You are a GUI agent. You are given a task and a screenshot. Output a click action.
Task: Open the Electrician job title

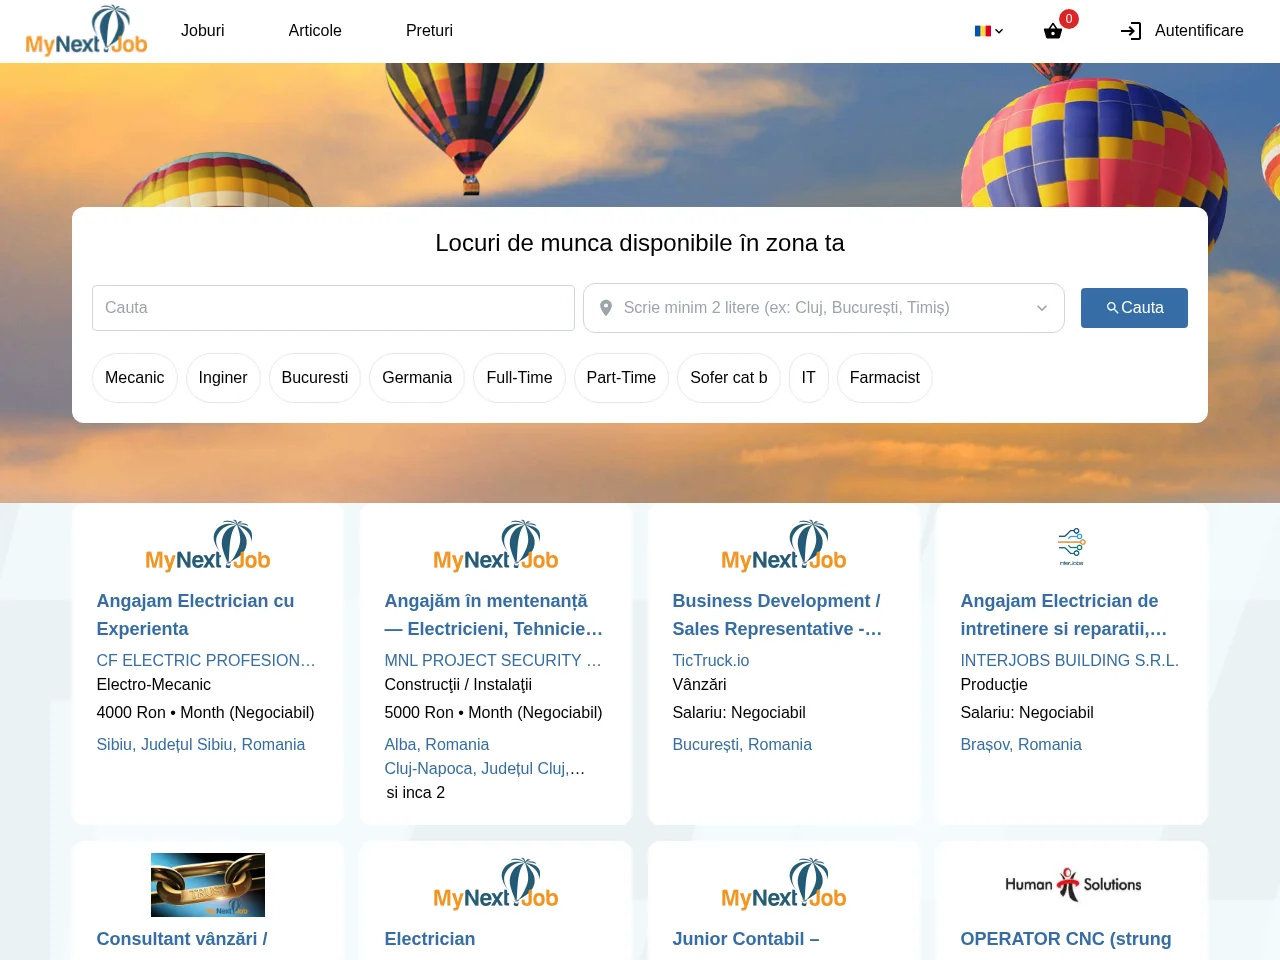[430, 939]
